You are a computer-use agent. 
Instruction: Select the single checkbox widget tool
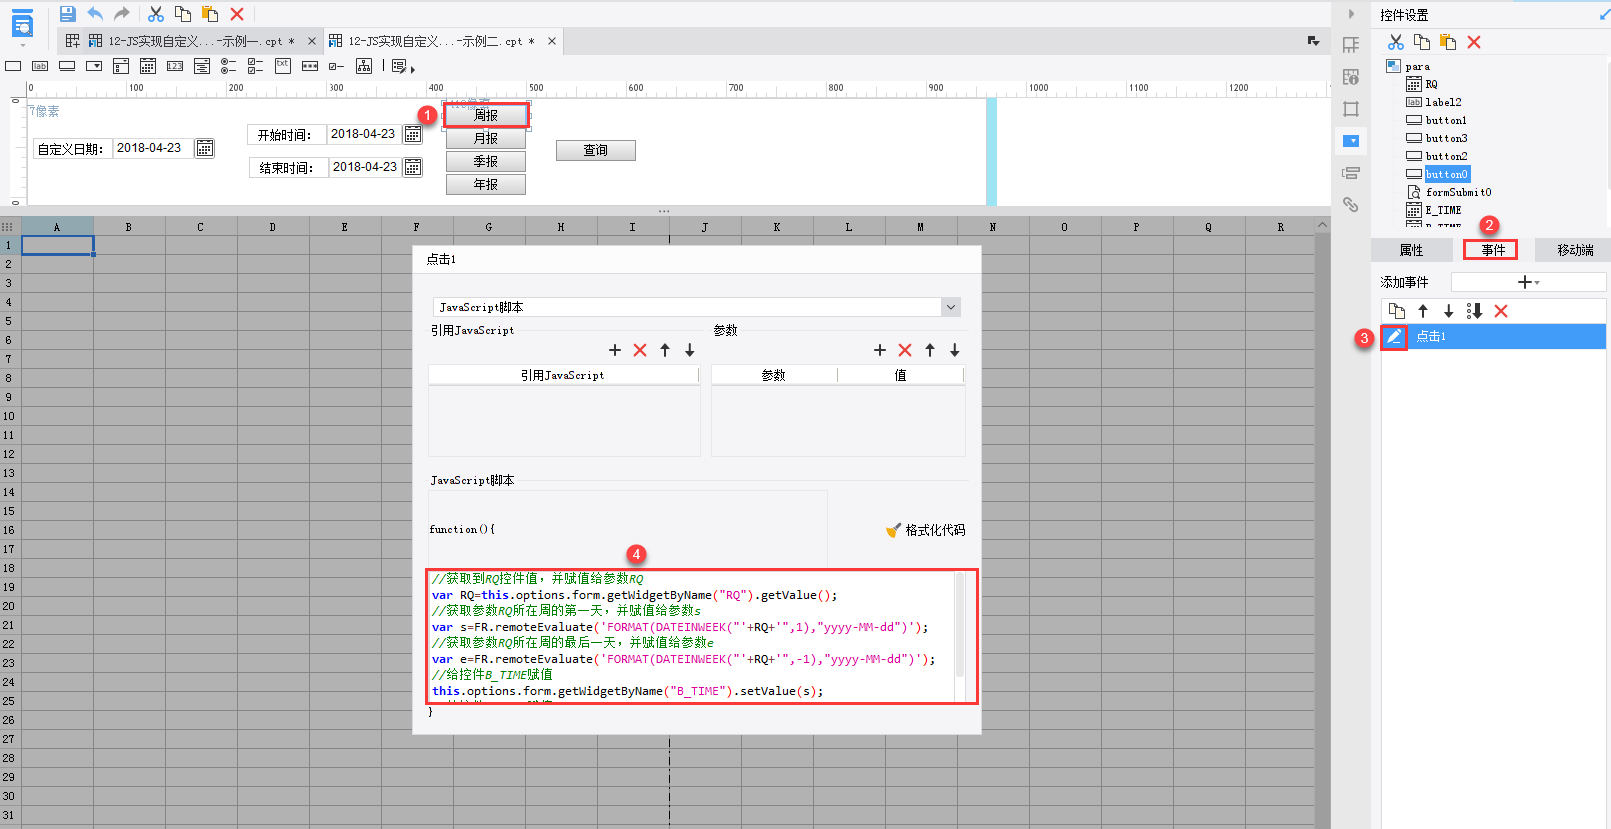(337, 66)
